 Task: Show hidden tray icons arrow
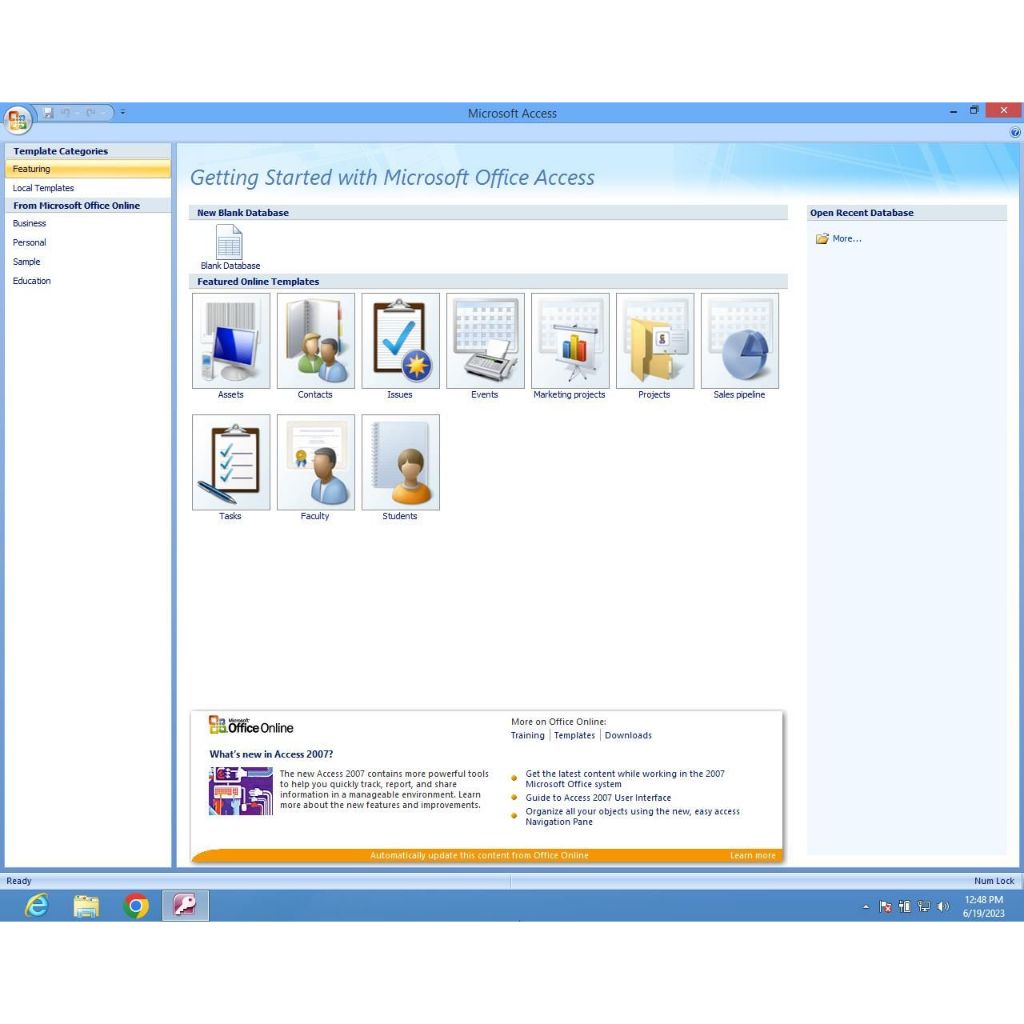coord(866,906)
